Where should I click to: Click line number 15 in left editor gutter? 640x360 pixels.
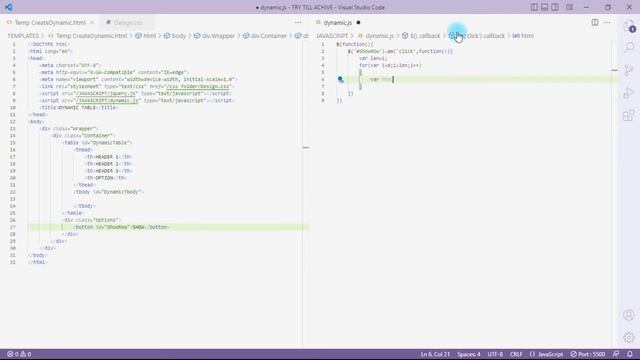click(x=13, y=143)
